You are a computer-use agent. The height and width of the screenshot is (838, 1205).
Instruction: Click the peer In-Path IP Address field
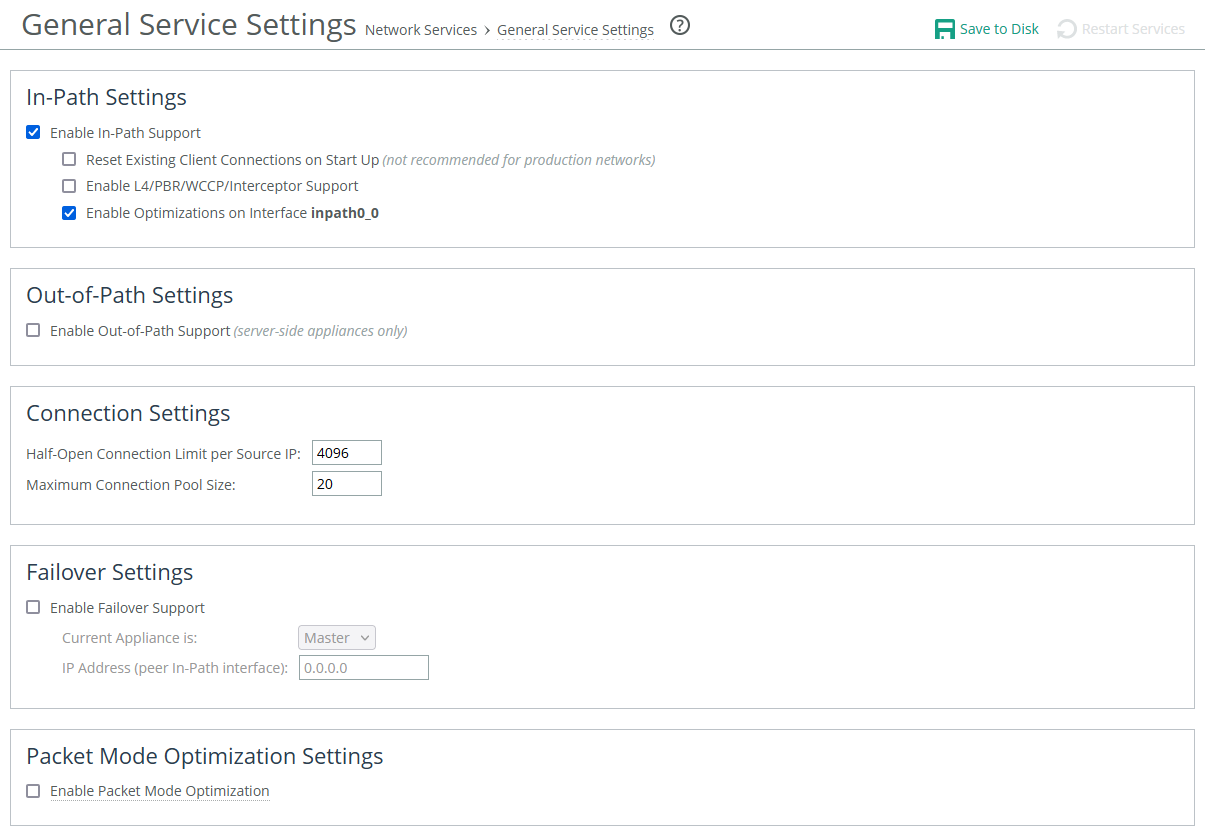click(363, 667)
